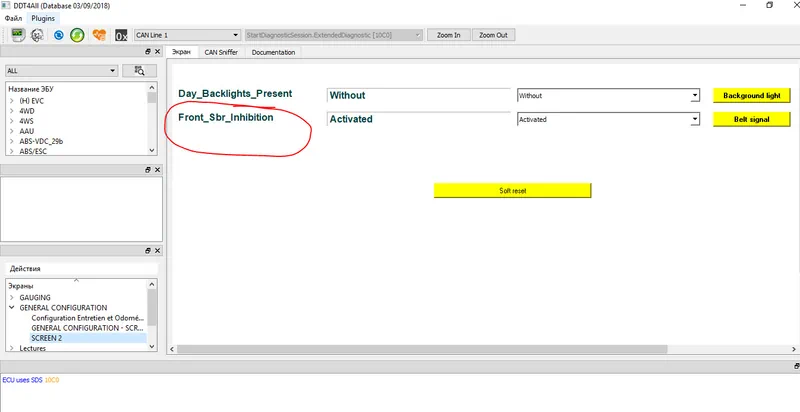Click the green ECU screen toolbar icon

(x=18, y=35)
